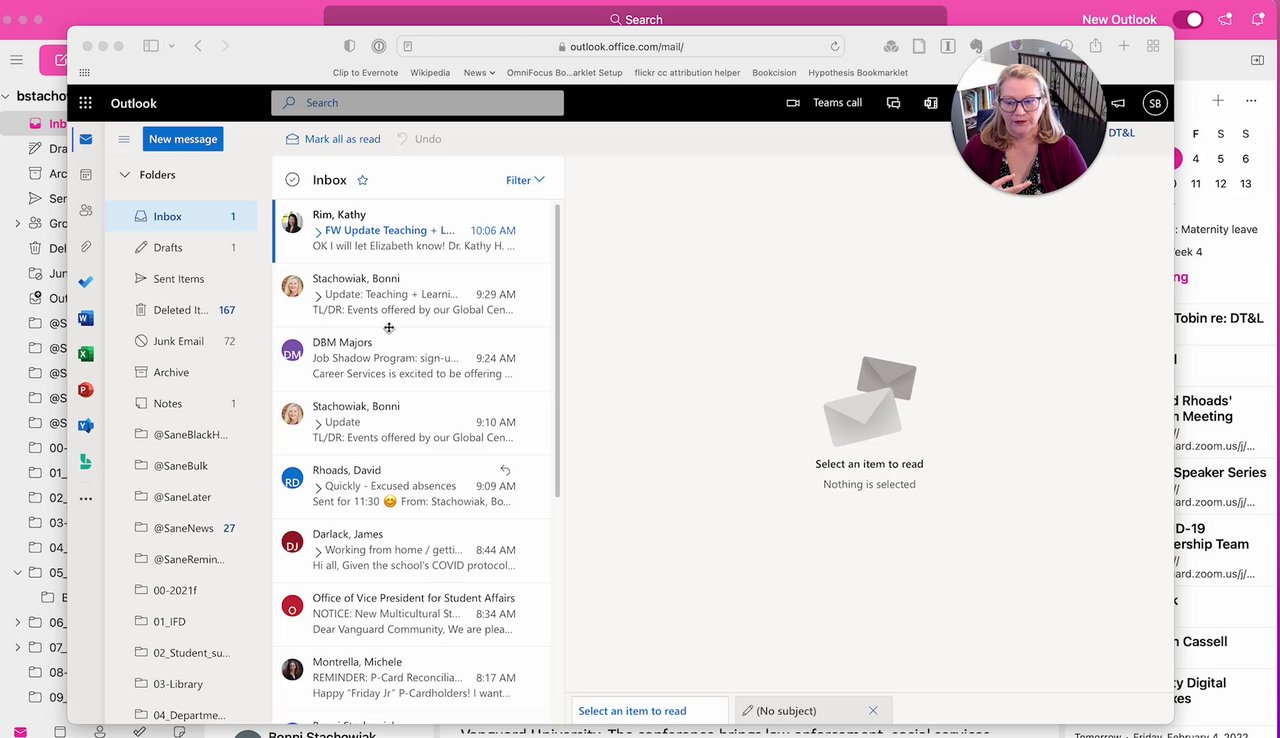Select the Office of Vice President message avatar

pos(292,606)
